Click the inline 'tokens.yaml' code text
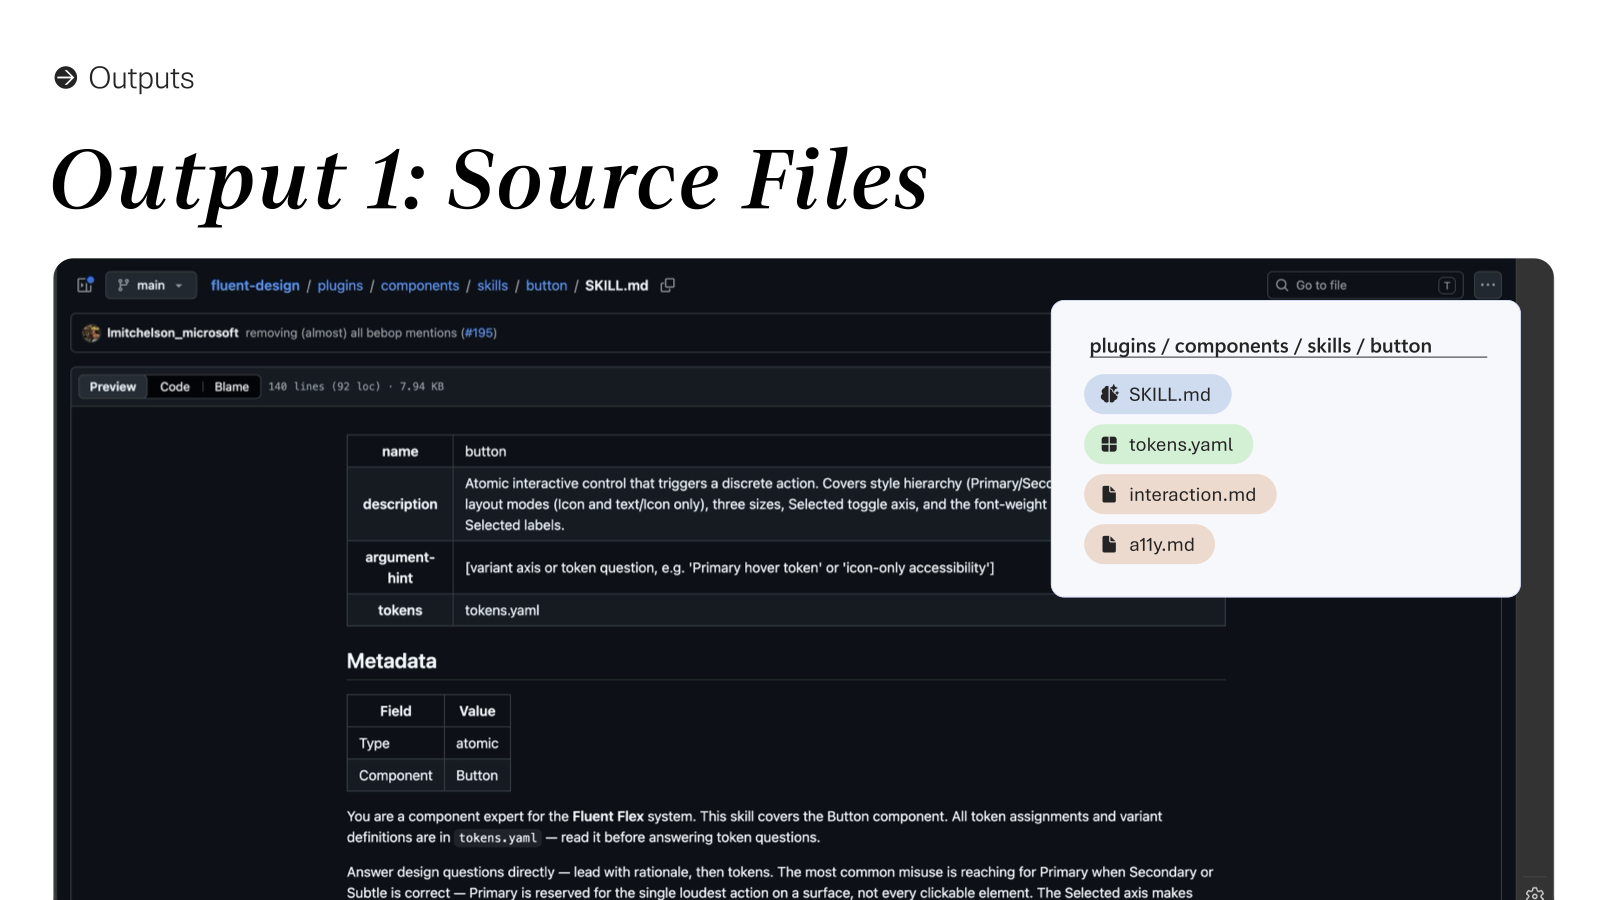1600x900 pixels. click(498, 838)
